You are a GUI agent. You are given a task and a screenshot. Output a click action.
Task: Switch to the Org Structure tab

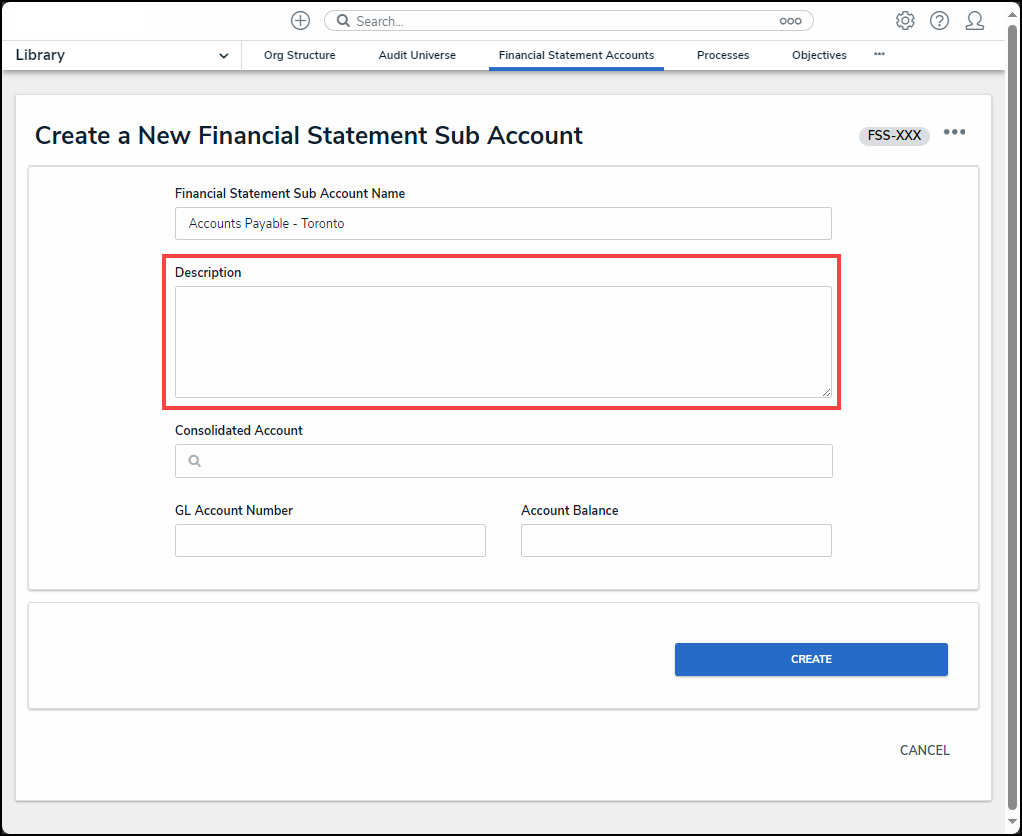click(299, 56)
